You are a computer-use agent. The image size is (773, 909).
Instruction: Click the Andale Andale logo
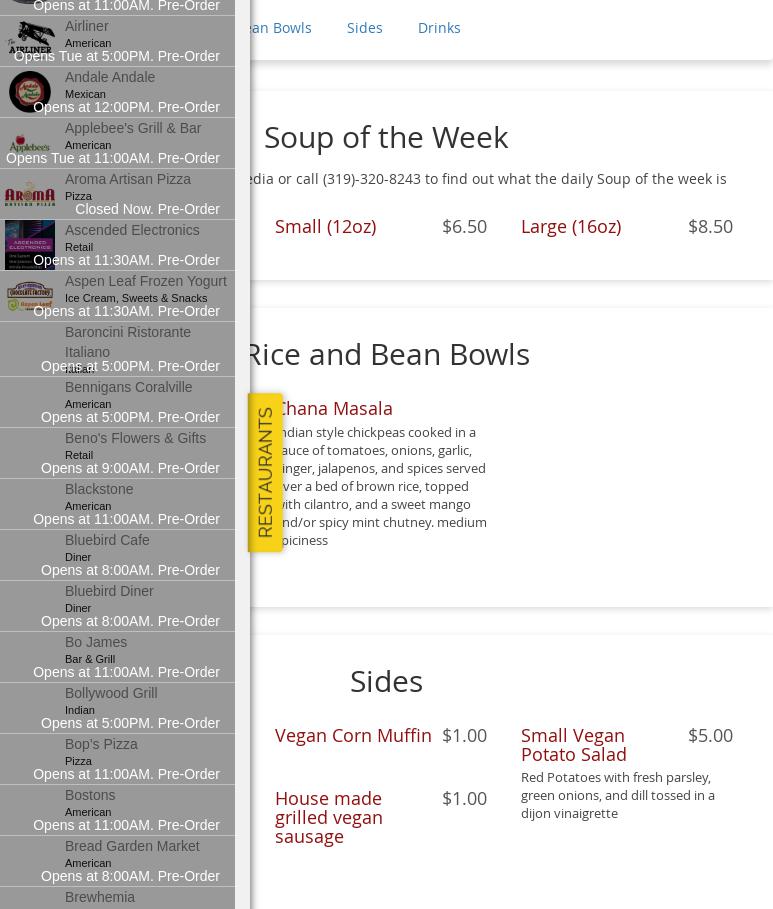(30, 91)
